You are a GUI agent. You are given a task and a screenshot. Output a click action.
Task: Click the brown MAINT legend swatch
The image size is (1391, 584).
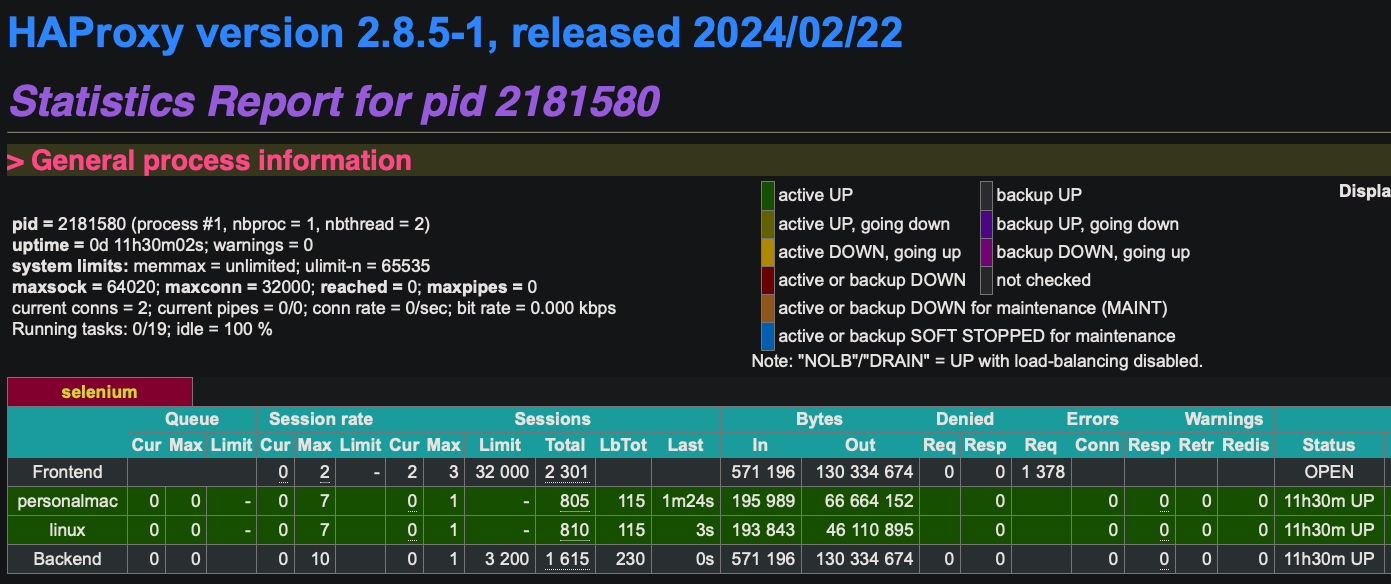[x=766, y=308]
